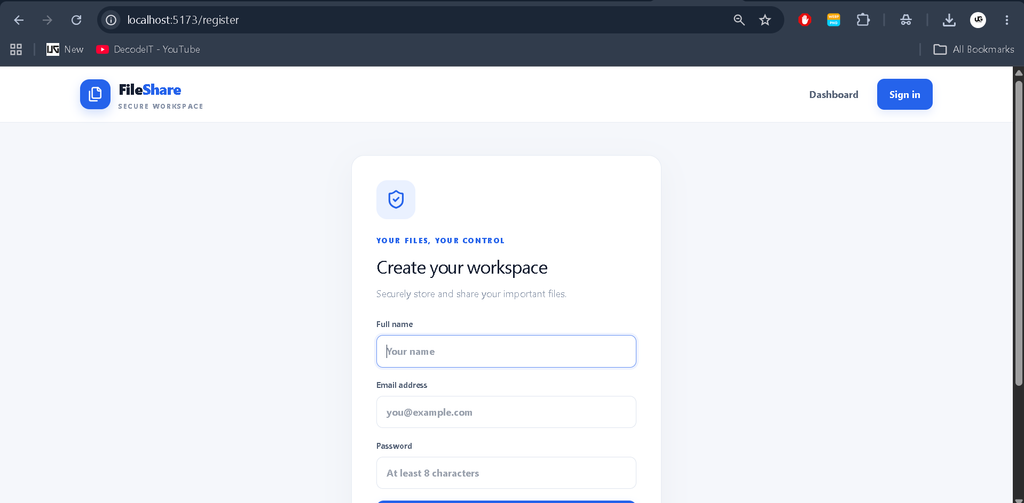Click the Email address label
The height and width of the screenshot is (503, 1024).
pos(402,385)
